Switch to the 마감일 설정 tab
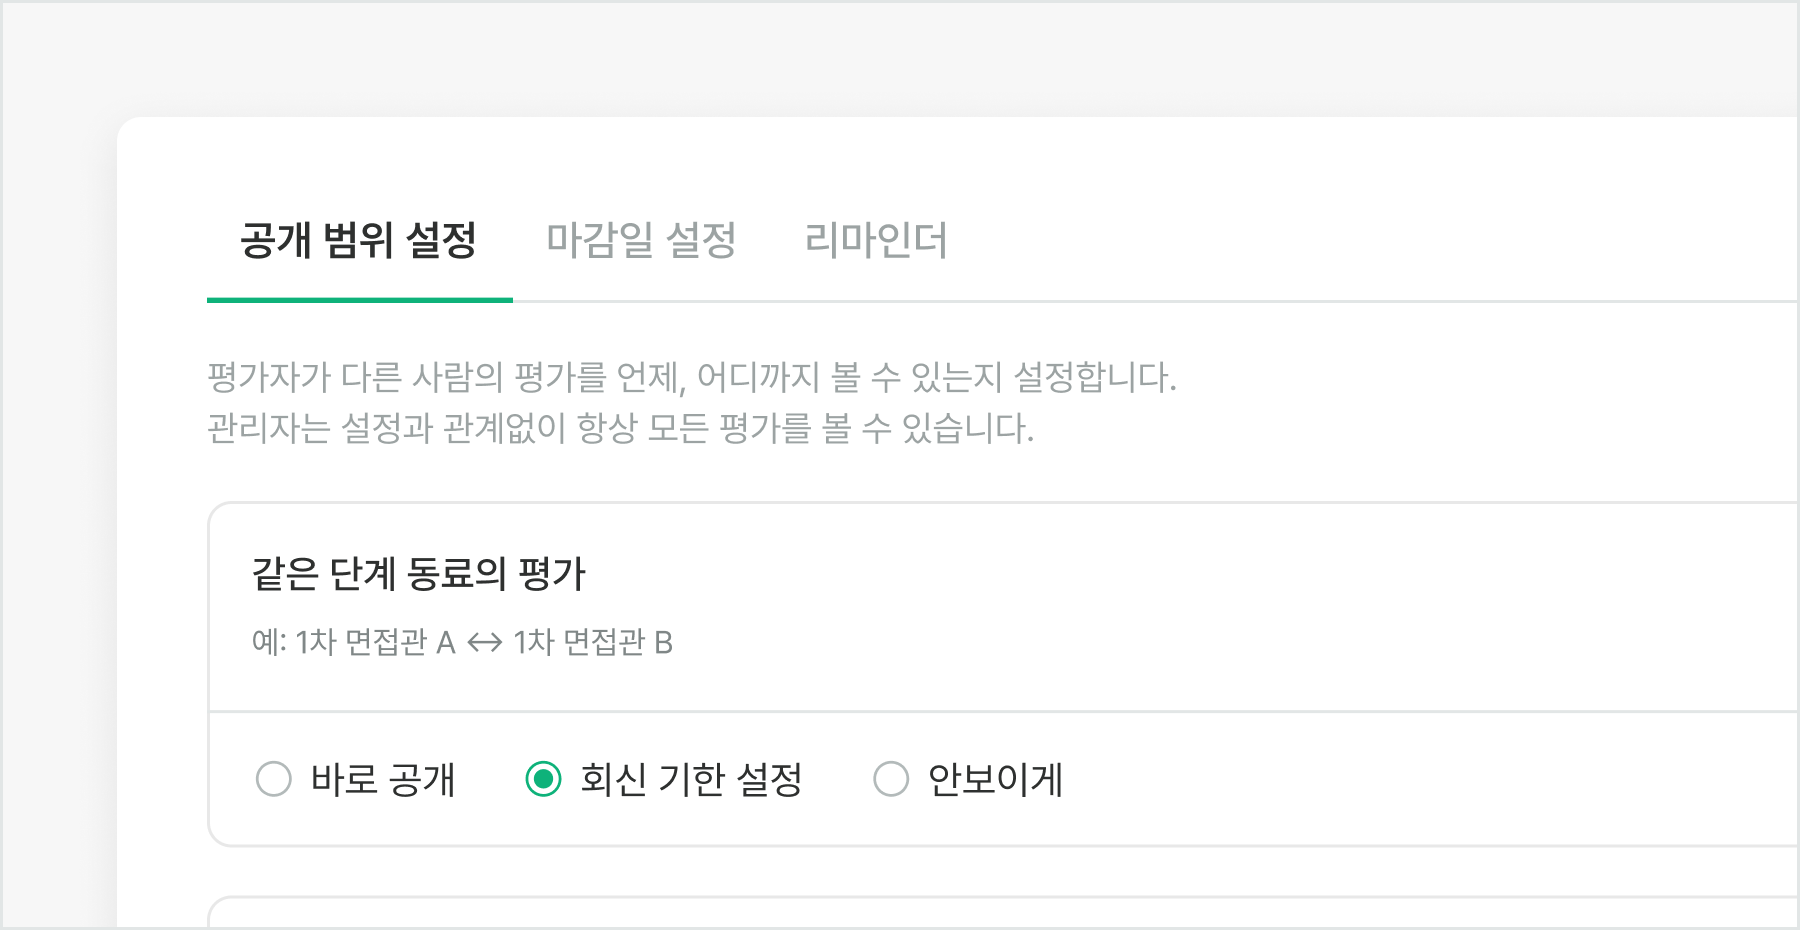 641,241
